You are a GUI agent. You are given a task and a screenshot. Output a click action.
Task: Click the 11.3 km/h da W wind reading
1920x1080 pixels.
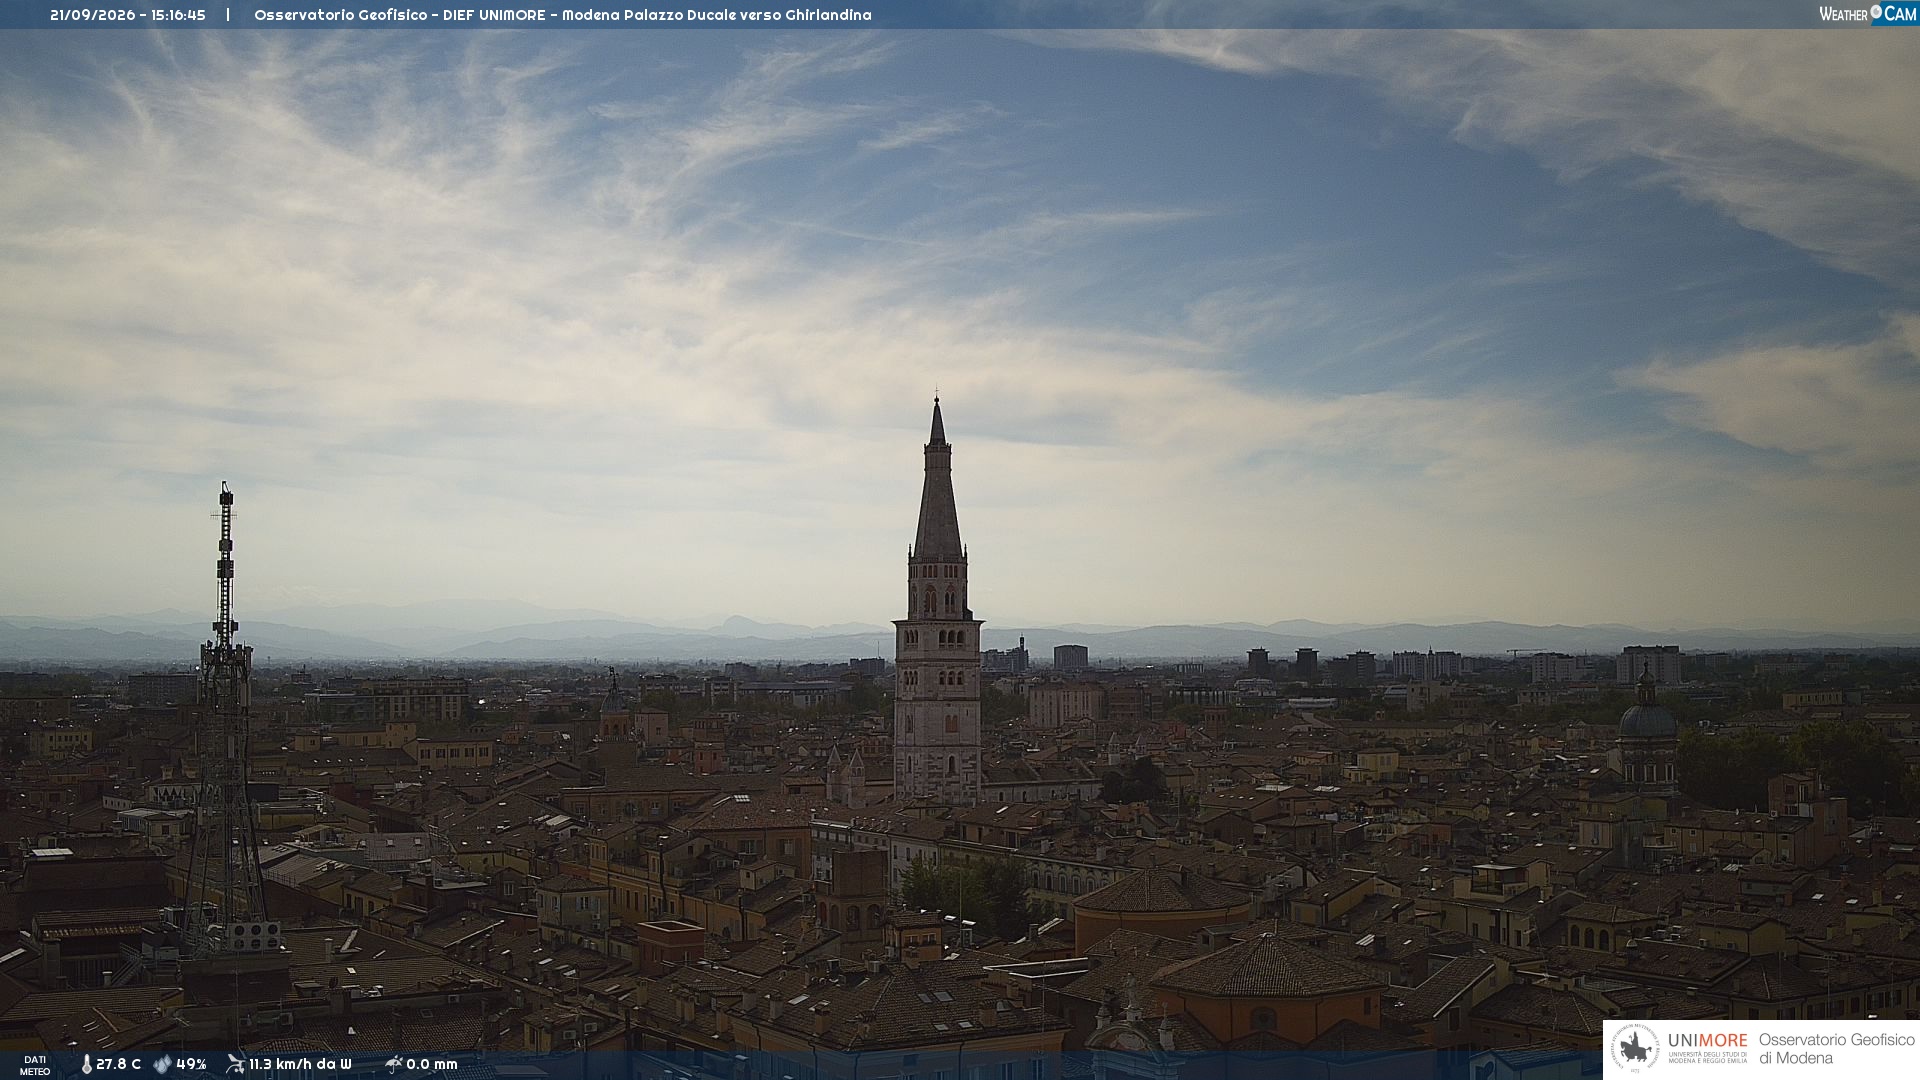300,1064
